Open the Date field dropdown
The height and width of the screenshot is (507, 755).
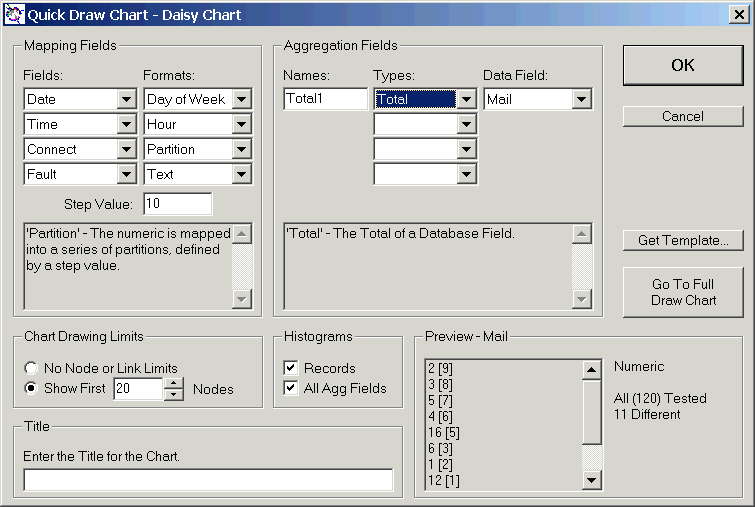(x=126, y=99)
